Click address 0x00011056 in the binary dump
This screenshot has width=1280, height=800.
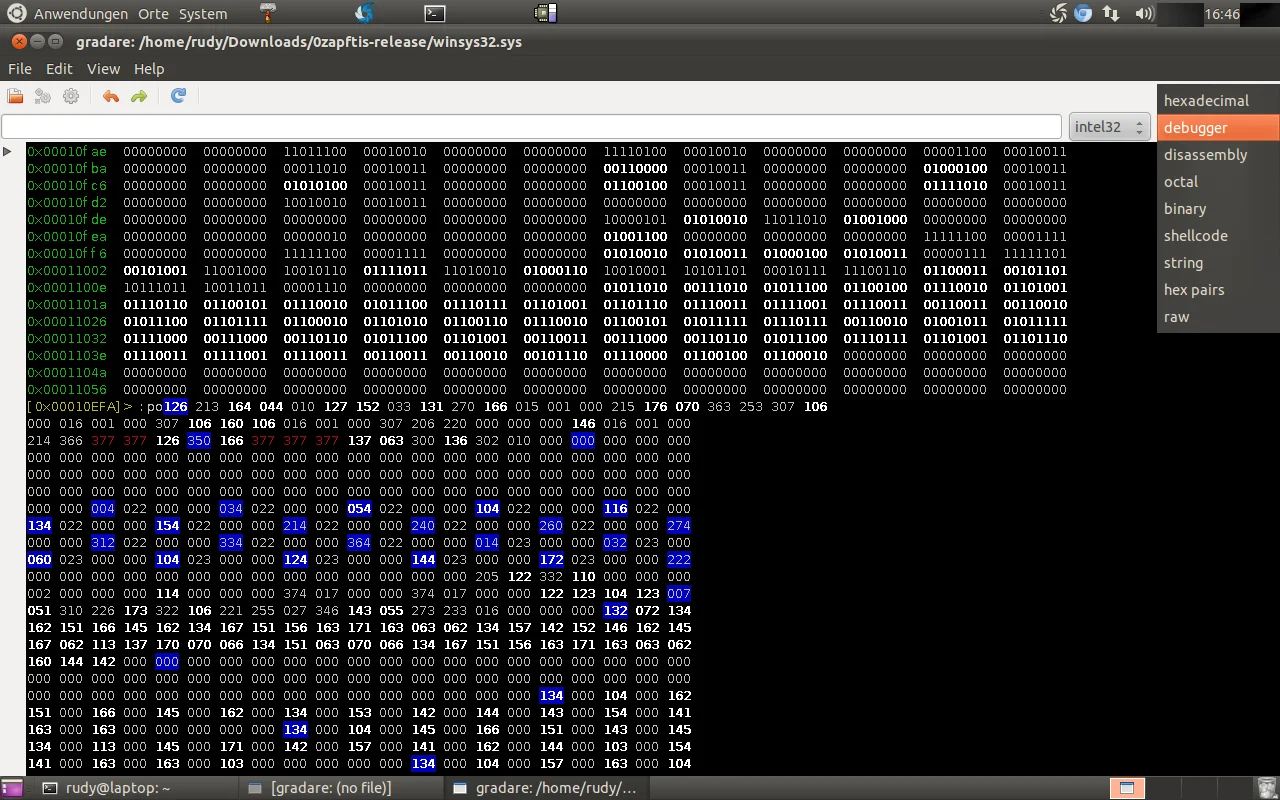click(67, 390)
